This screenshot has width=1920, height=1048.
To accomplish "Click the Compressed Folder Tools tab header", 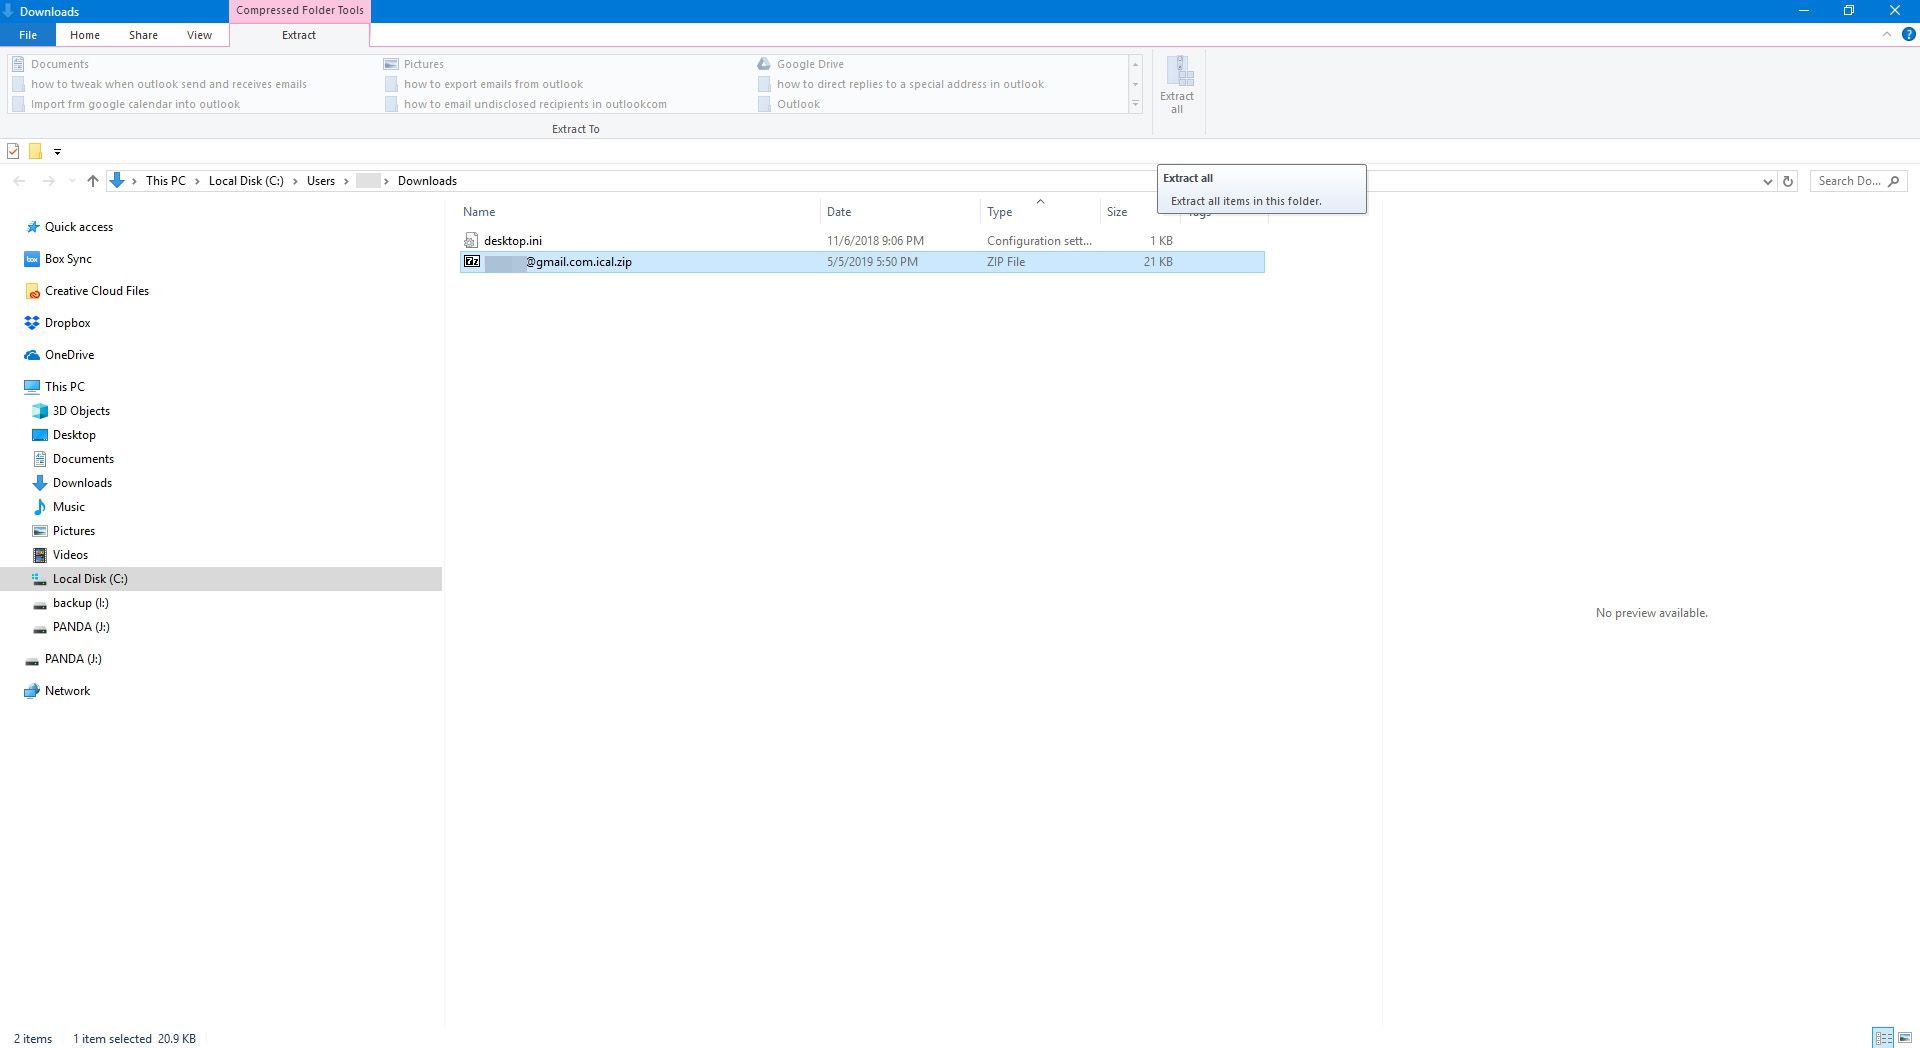I will pos(300,10).
